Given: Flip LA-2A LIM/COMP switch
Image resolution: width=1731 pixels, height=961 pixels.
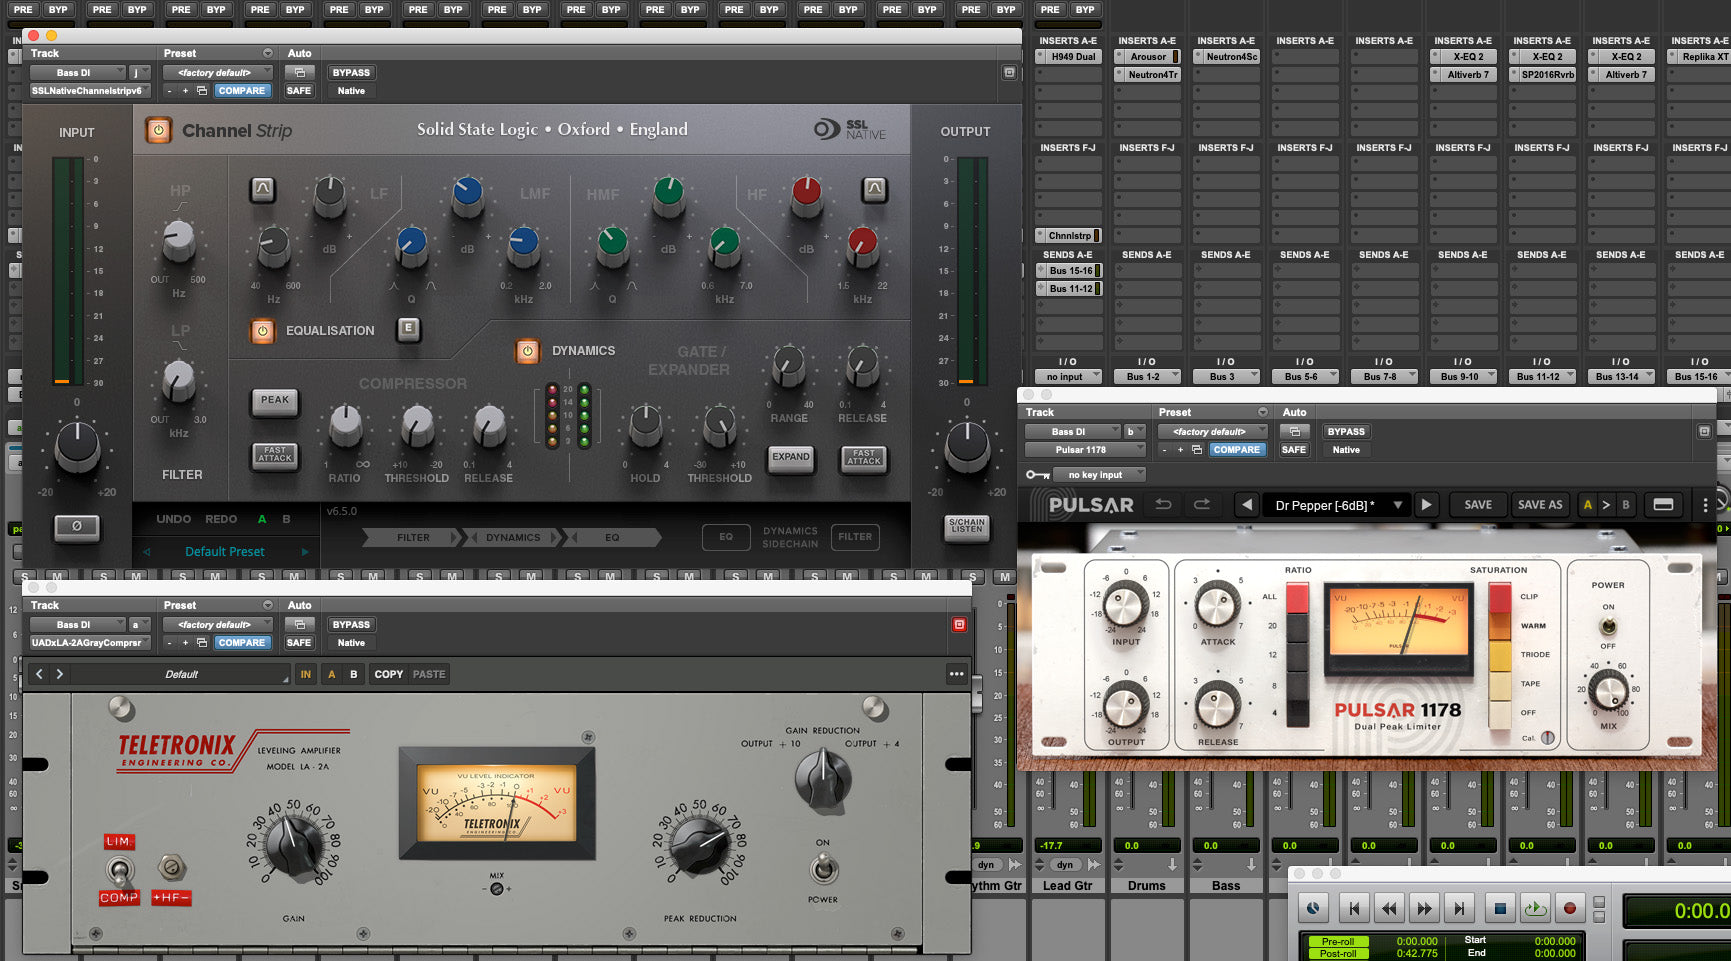Looking at the screenshot, I should [119, 872].
